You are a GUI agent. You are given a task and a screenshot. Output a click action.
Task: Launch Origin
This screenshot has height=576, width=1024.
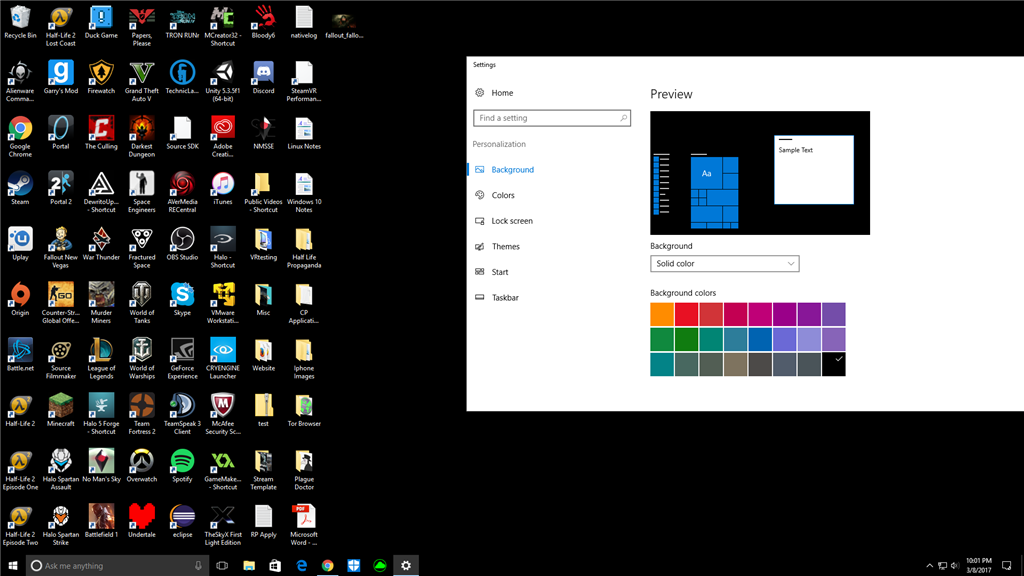(x=20, y=299)
